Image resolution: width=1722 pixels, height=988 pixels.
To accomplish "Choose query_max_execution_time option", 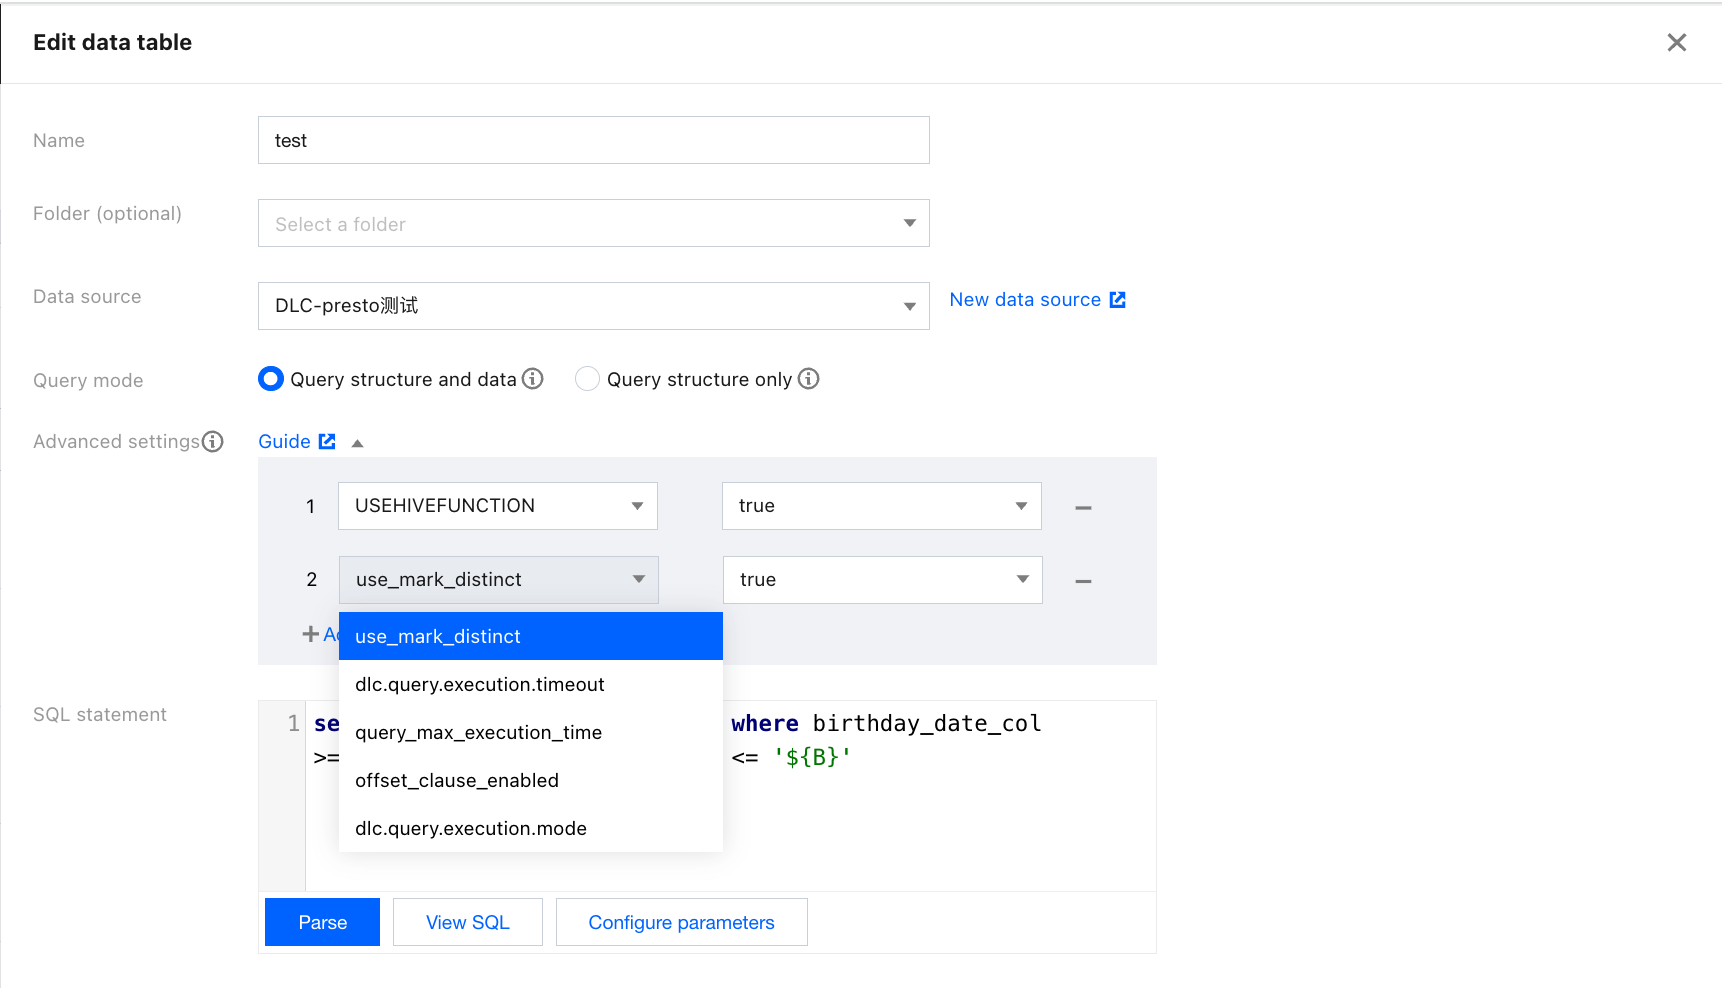I will (x=478, y=733).
